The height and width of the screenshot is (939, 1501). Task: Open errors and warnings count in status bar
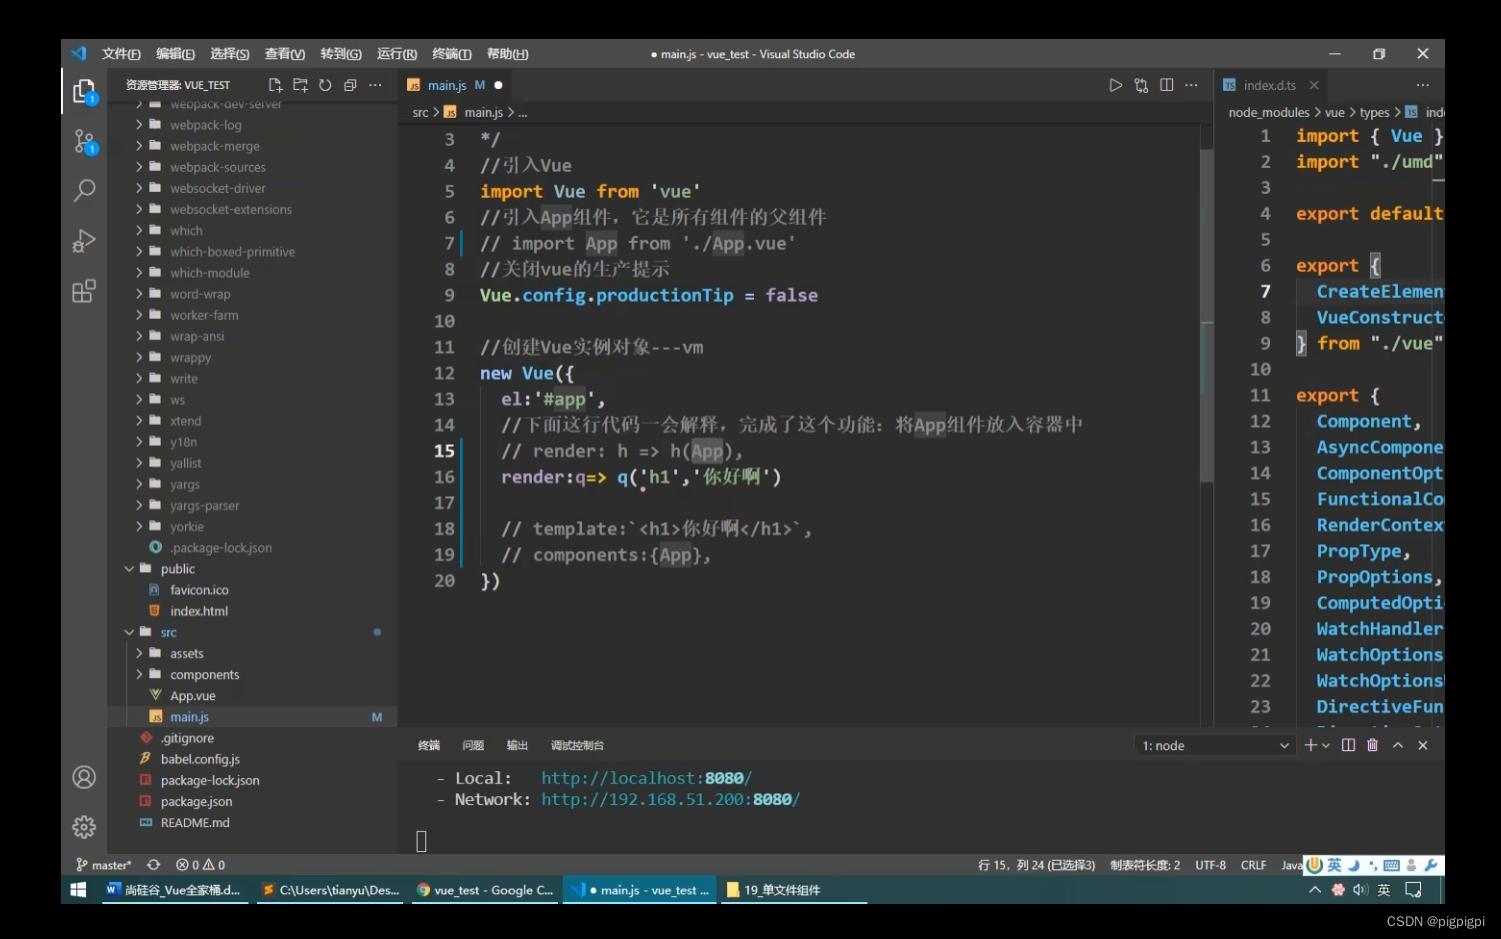tap(200, 865)
